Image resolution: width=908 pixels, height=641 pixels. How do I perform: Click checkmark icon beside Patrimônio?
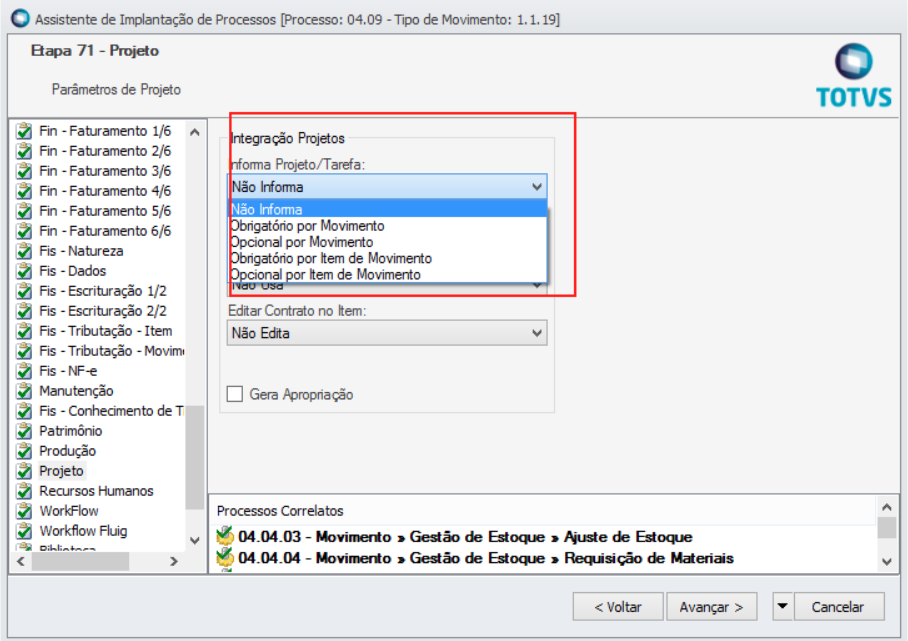coord(24,431)
